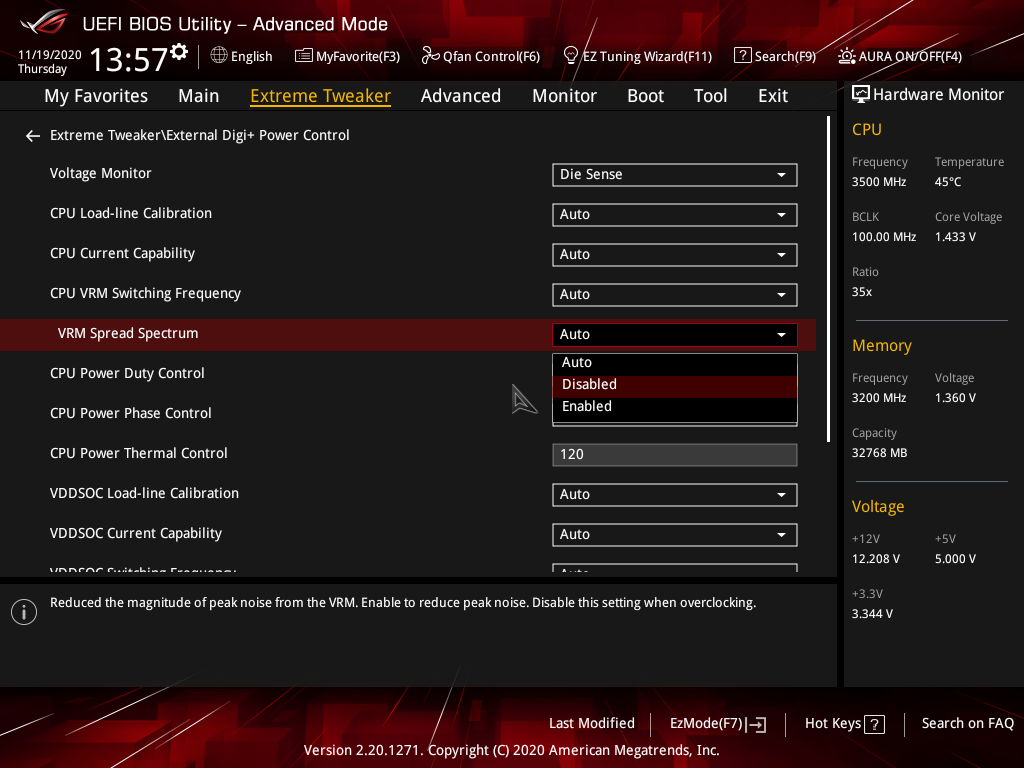This screenshot has height=768, width=1024.
Task: Open Search(F9) question icon
Action: (743, 56)
